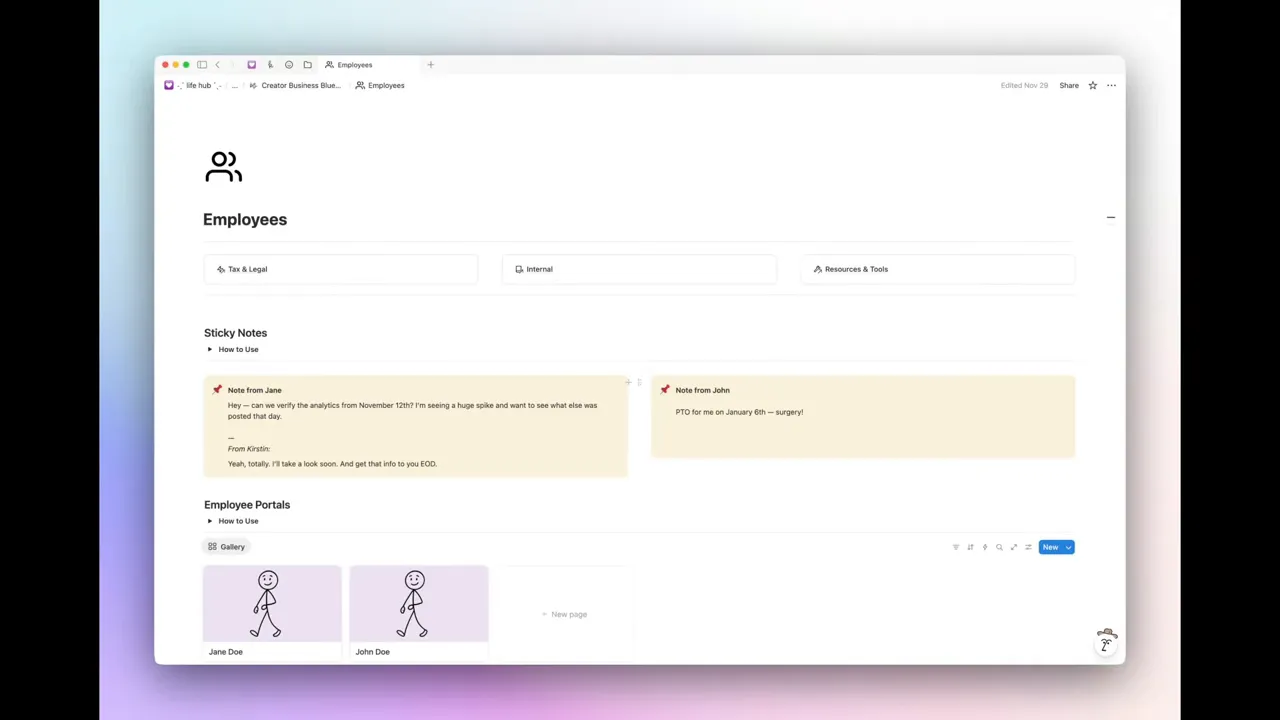Expand How to Use under Sticky Notes
Image resolution: width=1280 pixels, height=720 pixels.
point(210,349)
